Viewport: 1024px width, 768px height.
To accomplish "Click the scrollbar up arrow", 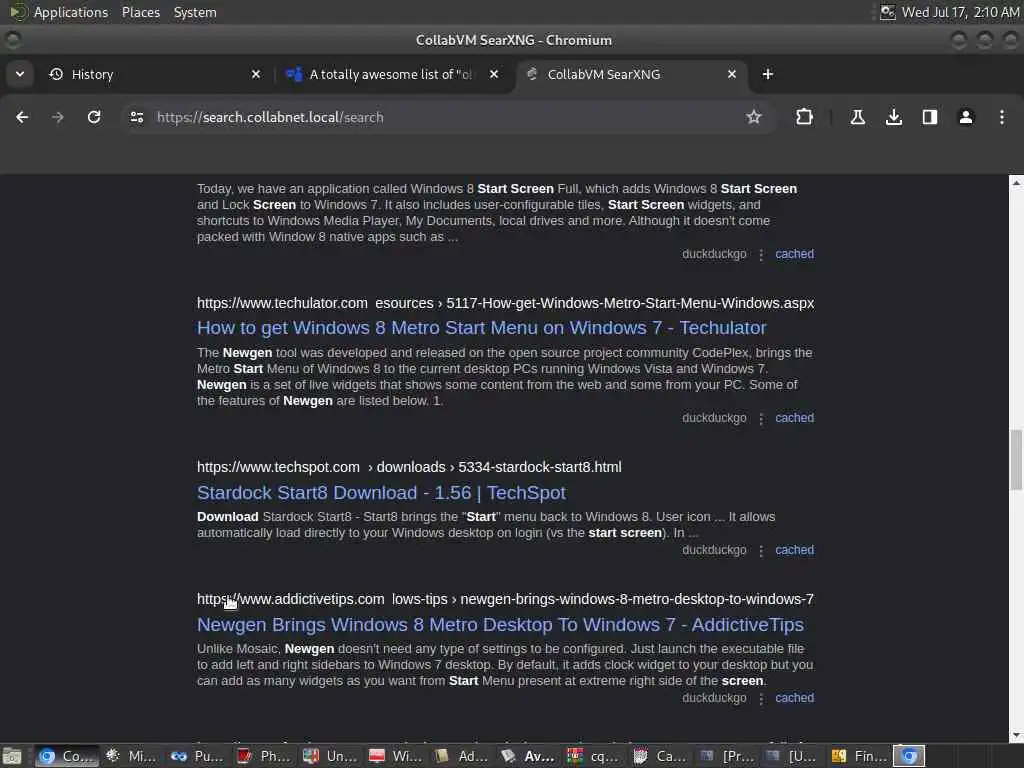I will [x=1016, y=183].
